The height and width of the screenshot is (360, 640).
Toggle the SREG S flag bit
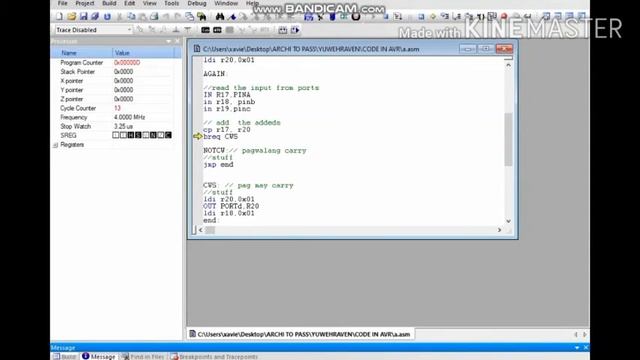[x=138, y=135]
